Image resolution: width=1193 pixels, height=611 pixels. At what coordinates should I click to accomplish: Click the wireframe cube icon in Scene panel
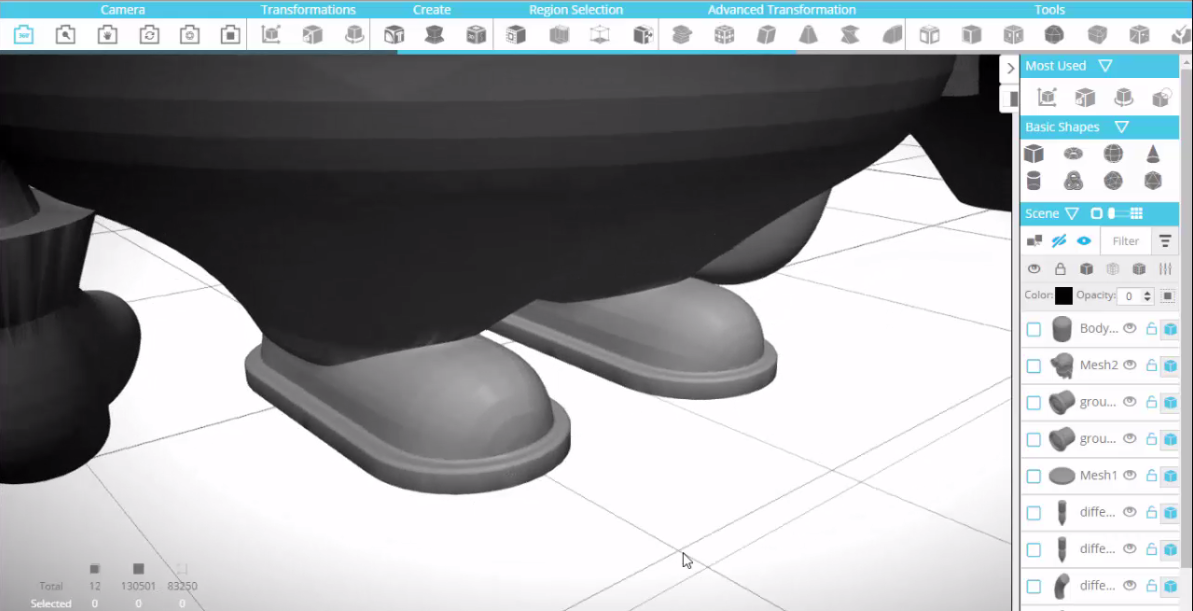click(1112, 269)
